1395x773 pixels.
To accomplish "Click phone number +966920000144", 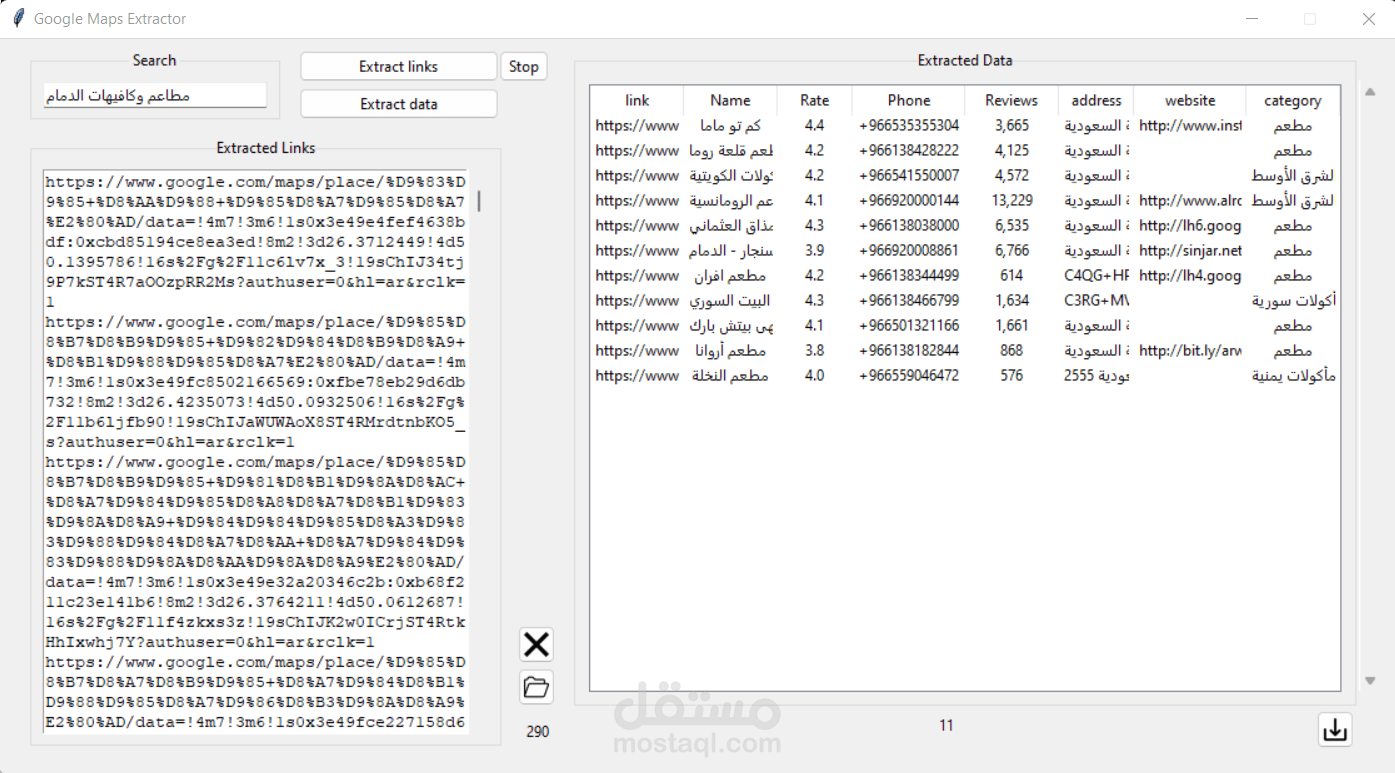I will tap(909, 201).
